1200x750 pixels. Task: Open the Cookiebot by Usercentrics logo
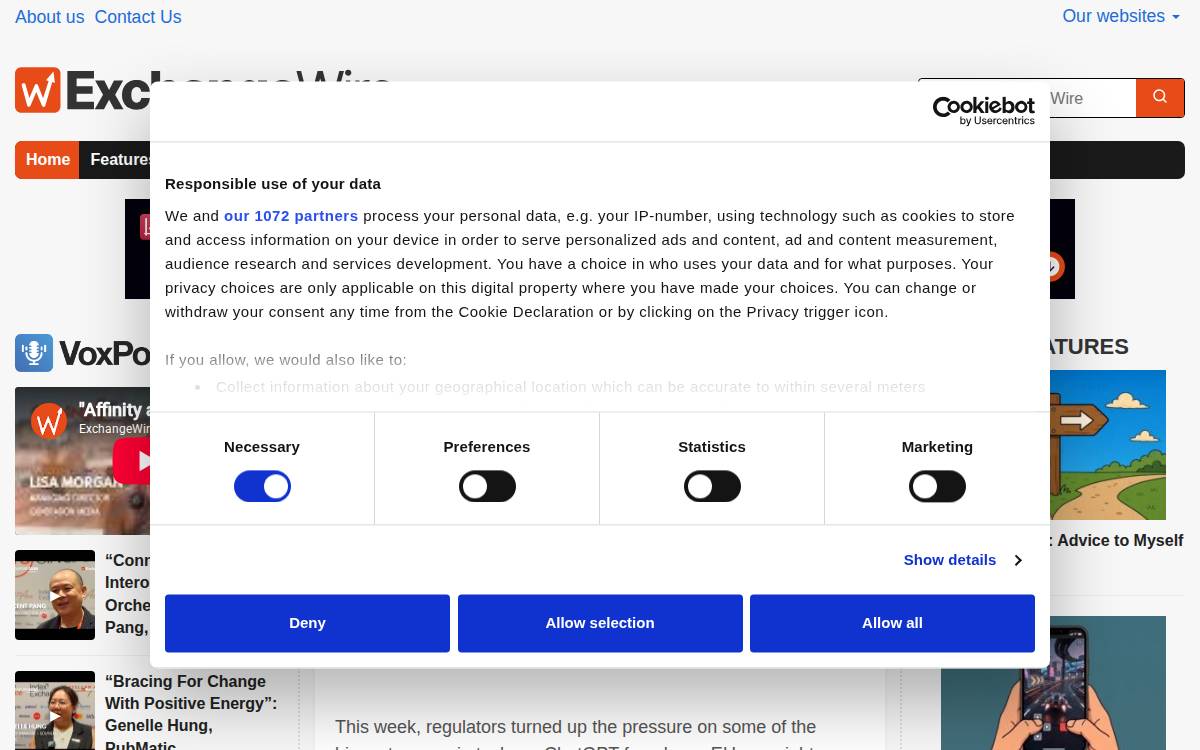pos(983,111)
